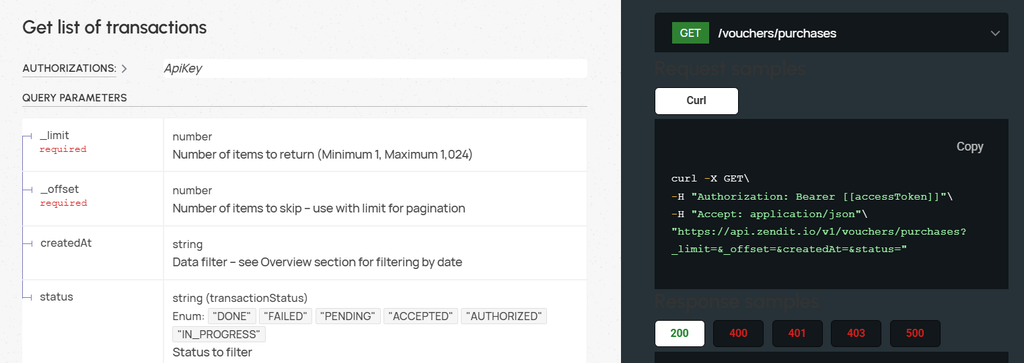Click the Authorization Bearer header line
This screenshot has height=363, width=1024.
(812, 196)
